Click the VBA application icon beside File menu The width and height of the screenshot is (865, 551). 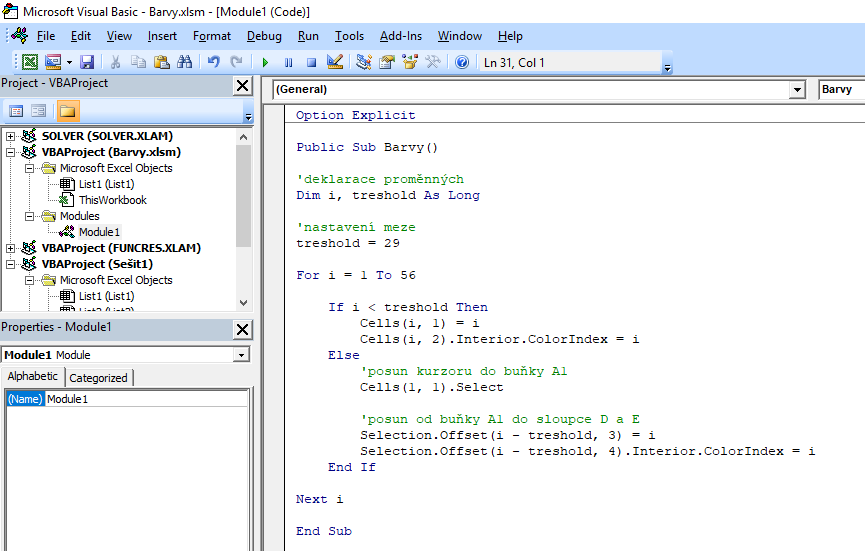pyautogui.click(x=19, y=35)
